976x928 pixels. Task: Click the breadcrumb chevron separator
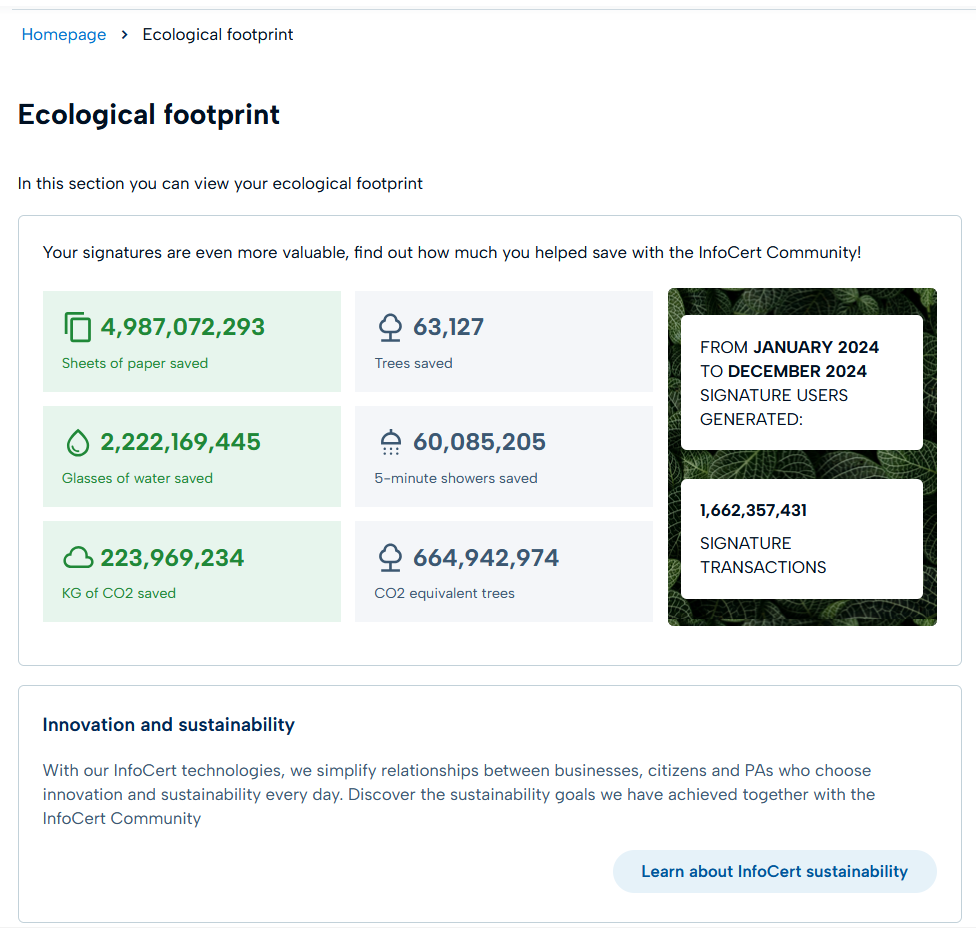[124, 34]
